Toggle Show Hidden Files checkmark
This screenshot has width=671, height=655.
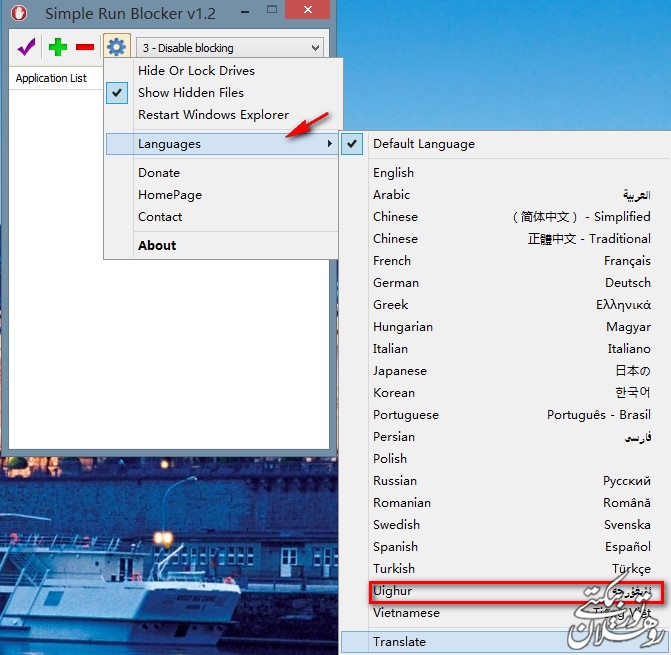coord(117,93)
